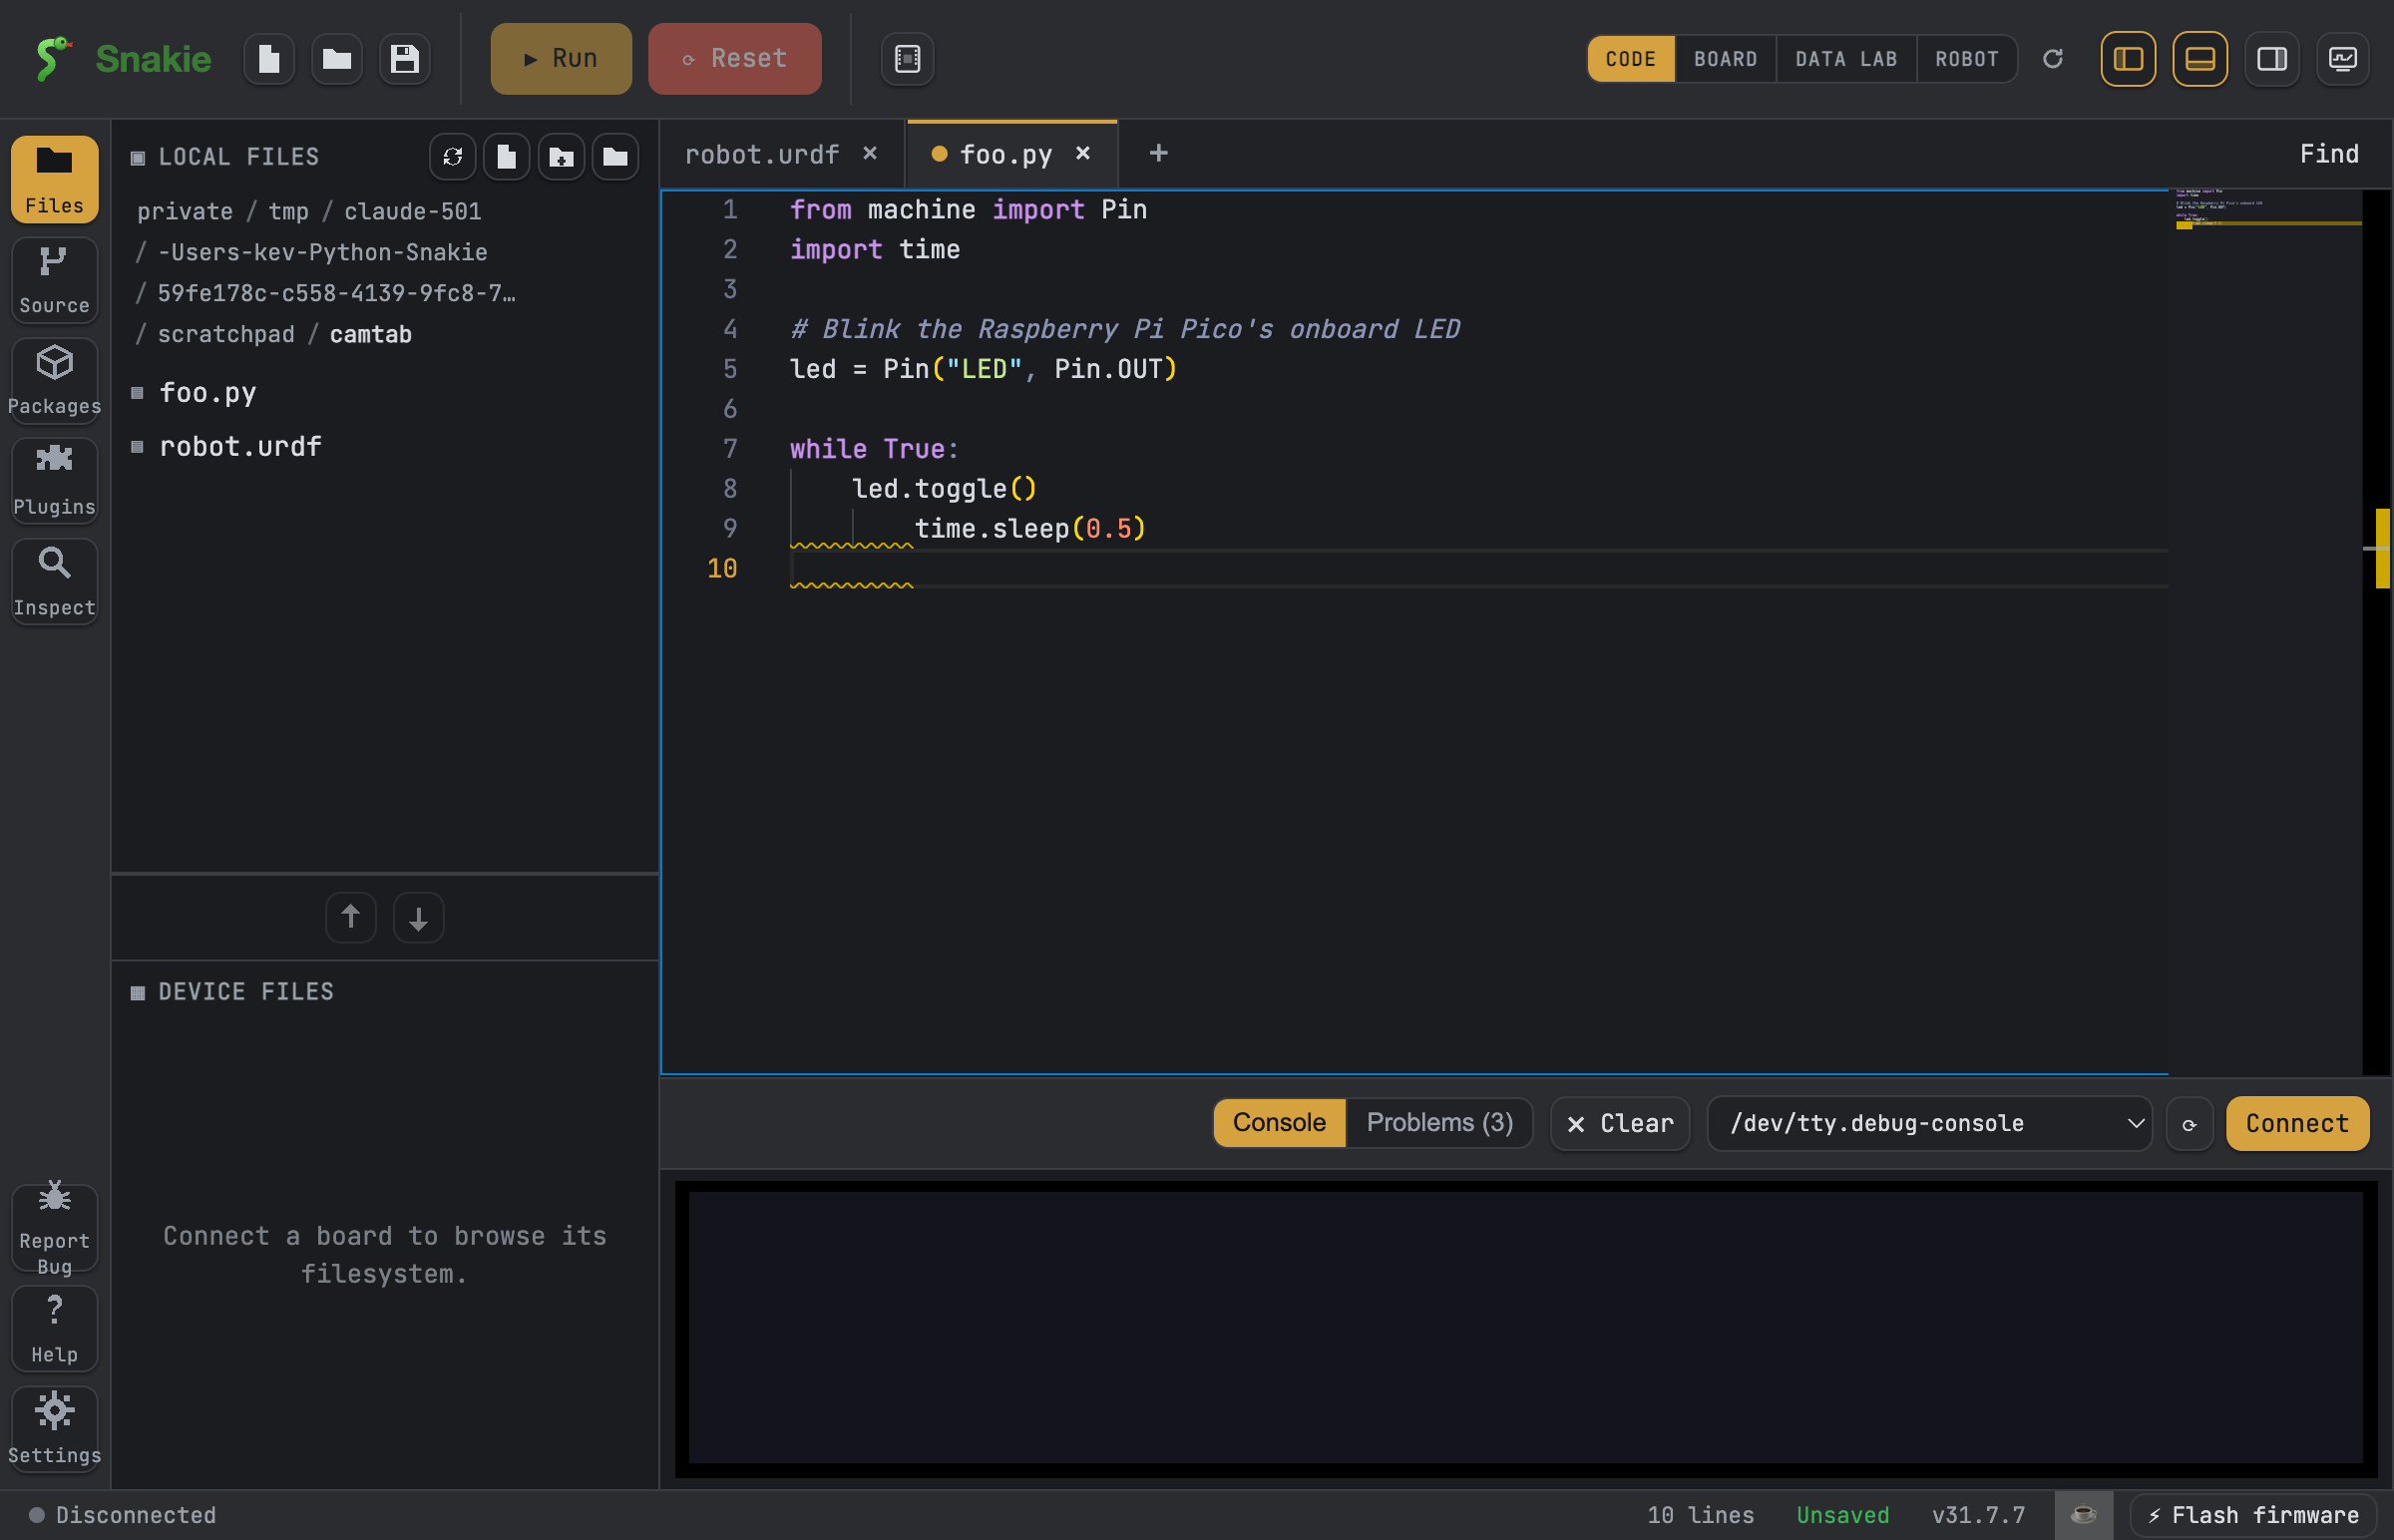Create a new file in Local Files

[x=506, y=157]
